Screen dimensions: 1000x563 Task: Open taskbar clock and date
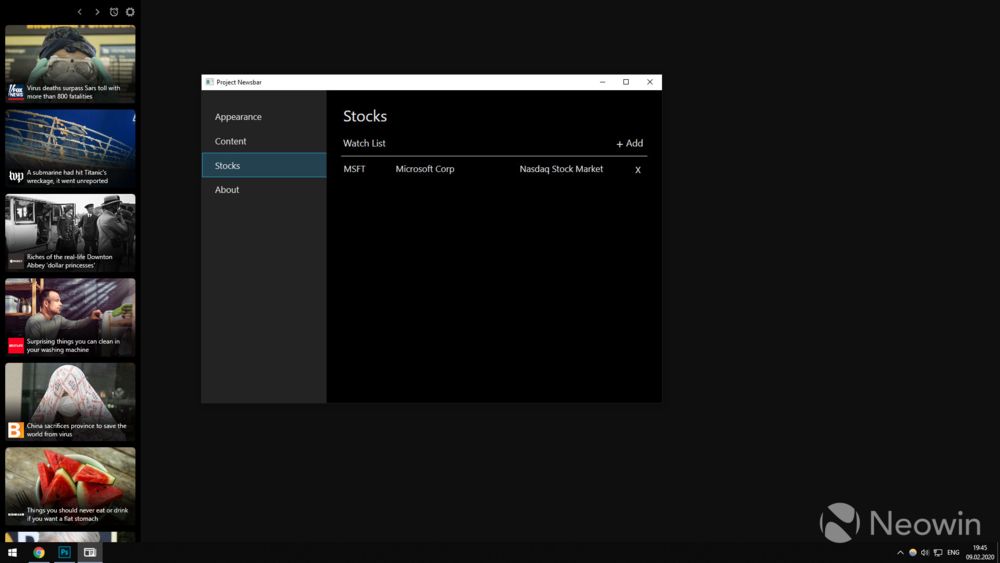980,553
